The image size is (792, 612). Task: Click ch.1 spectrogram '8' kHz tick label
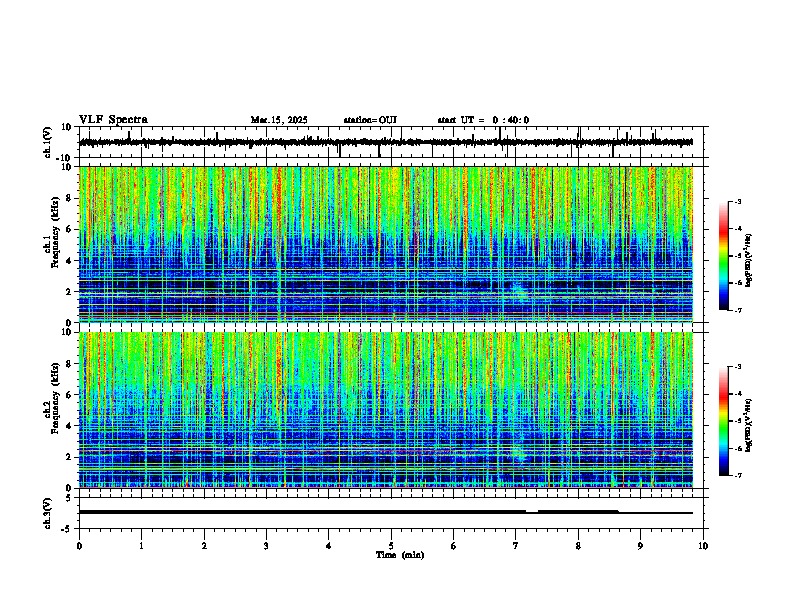point(70,198)
